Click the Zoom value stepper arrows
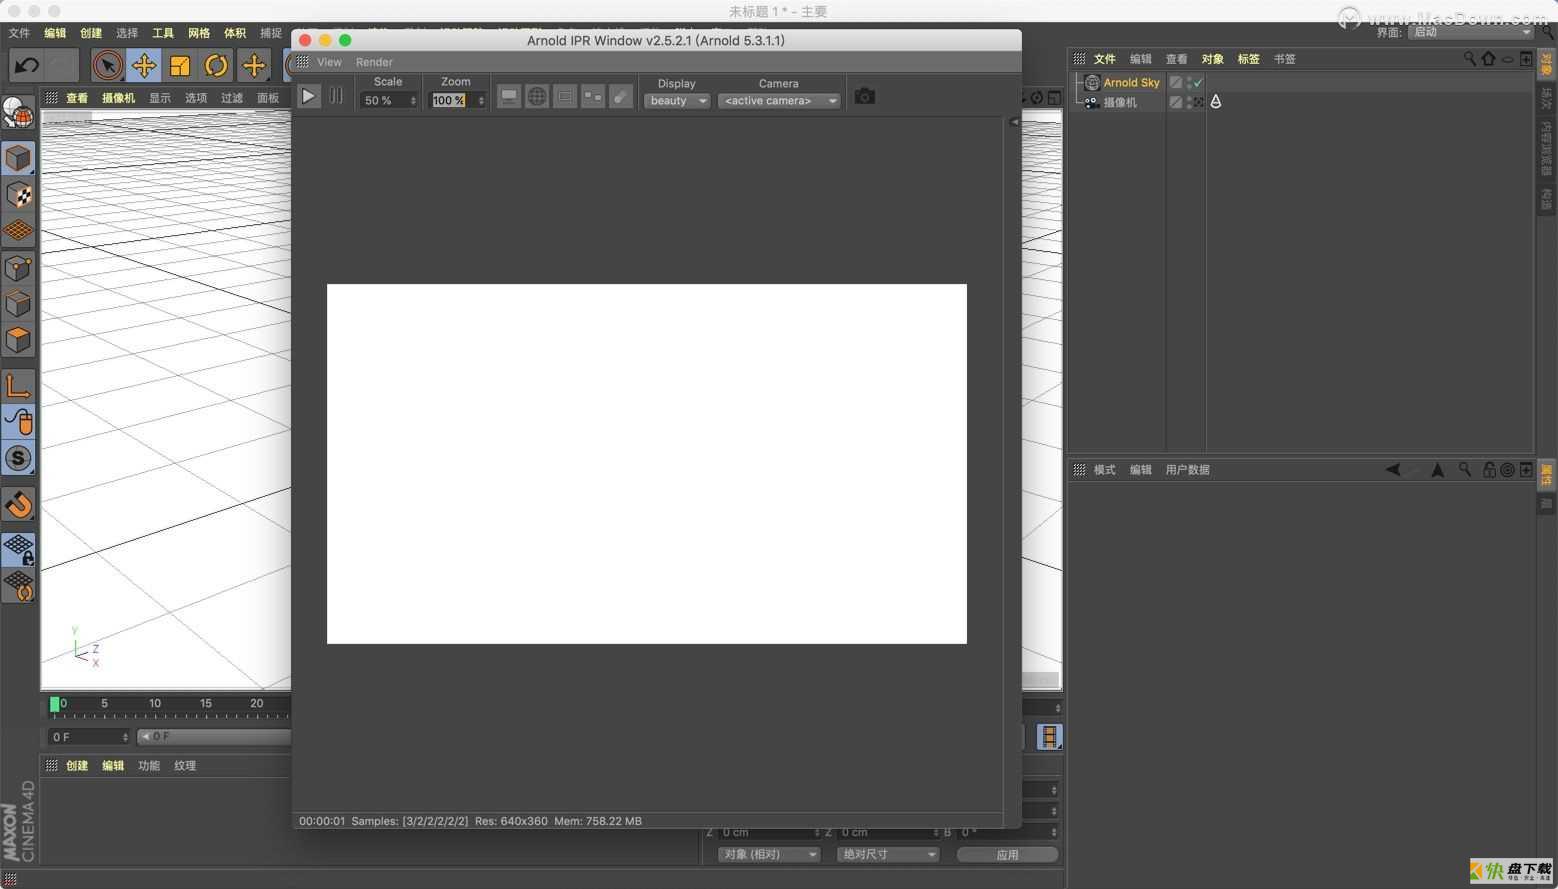This screenshot has width=1558, height=889. pyautogui.click(x=481, y=101)
